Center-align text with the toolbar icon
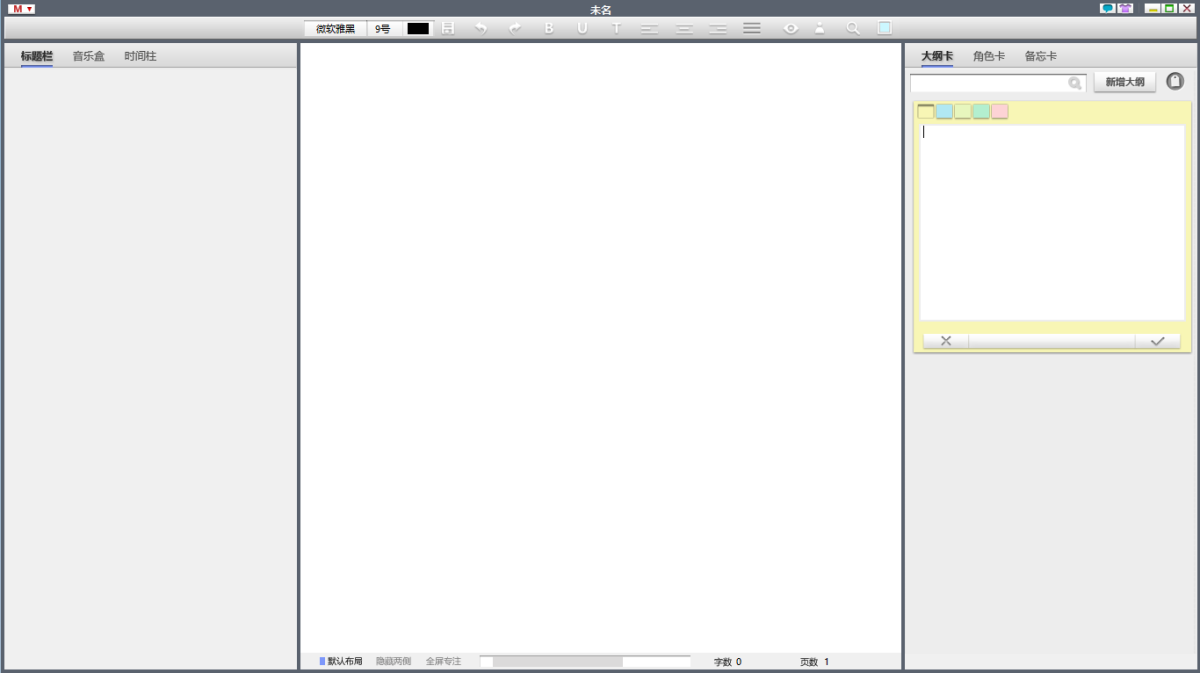The height and width of the screenshot is (673, 1200). click(x=684, y=28)
